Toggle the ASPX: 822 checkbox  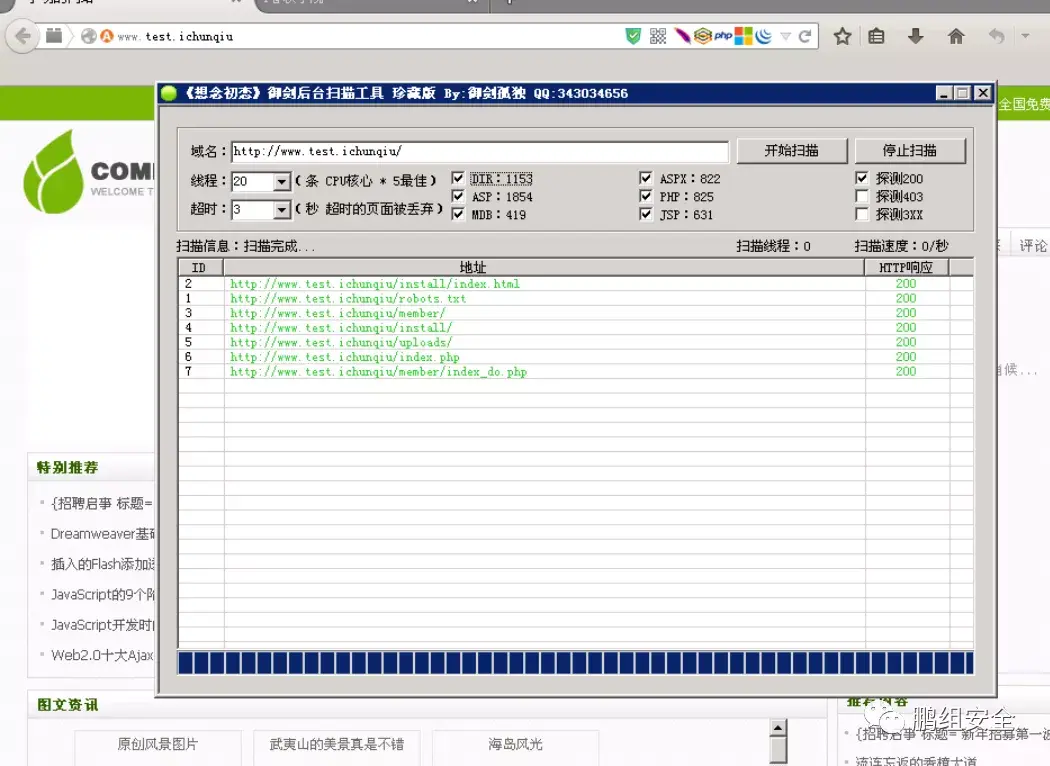click(646, 178)
